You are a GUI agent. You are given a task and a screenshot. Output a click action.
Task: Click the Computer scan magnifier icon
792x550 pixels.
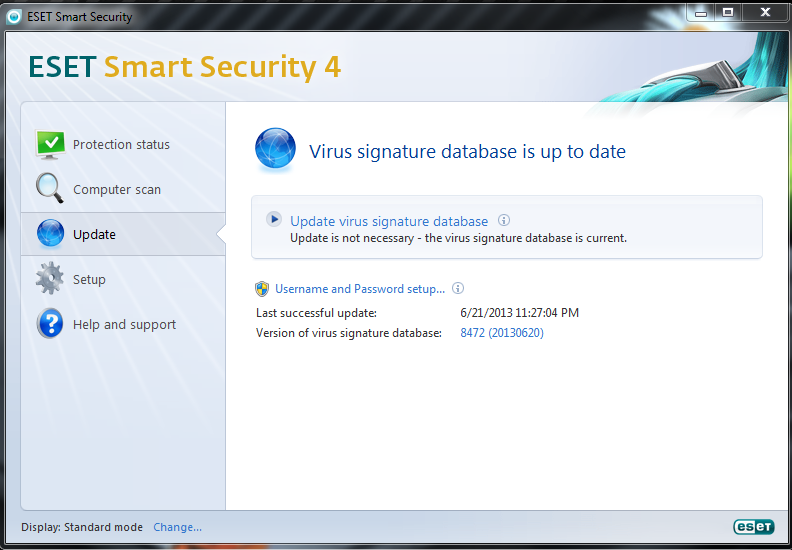[x=50, y=188]
